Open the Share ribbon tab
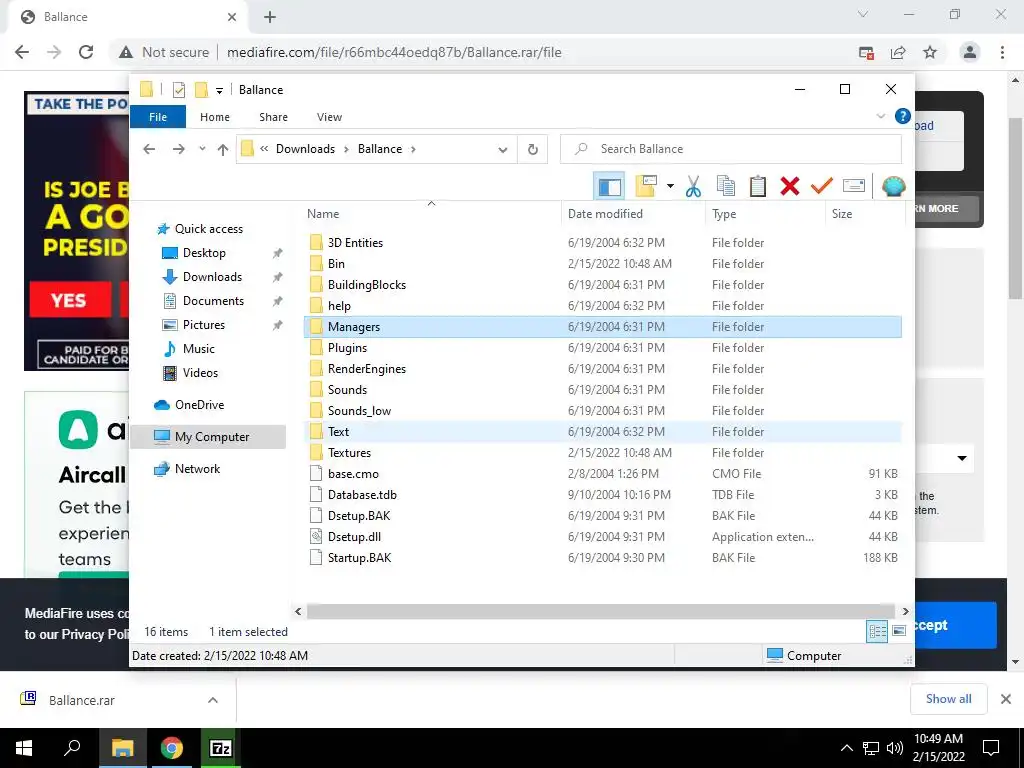Screen dimensions: 1024x768 [273, 117]
